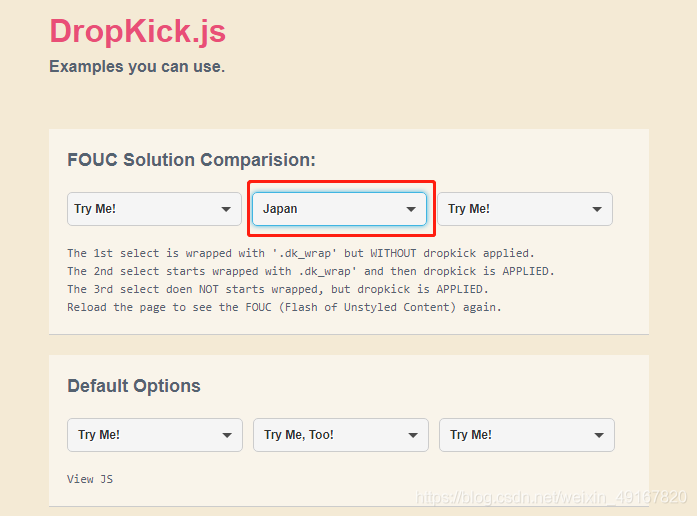The width and height of the screenshot is (697, 516).
Task: Click the DropKick.js title
Action: click(138, 32)
